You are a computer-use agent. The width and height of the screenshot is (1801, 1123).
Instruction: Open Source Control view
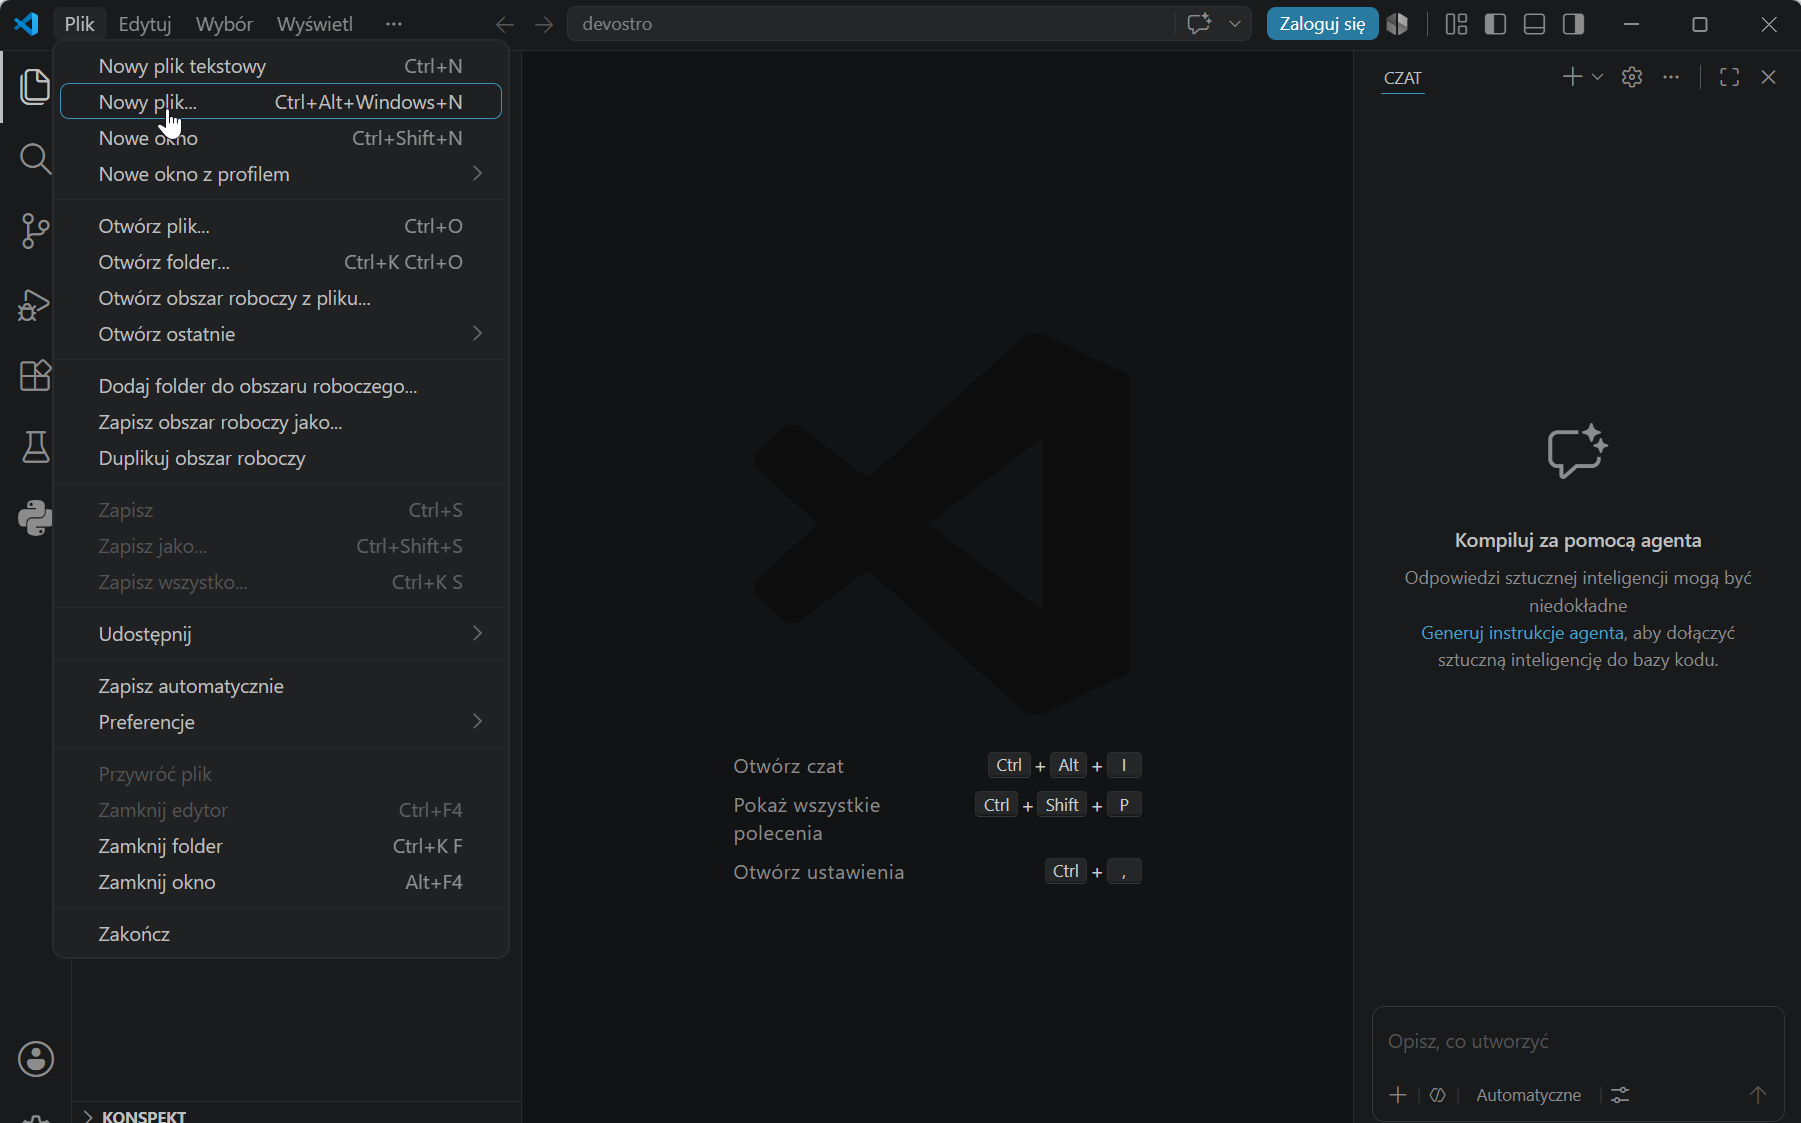35,231
